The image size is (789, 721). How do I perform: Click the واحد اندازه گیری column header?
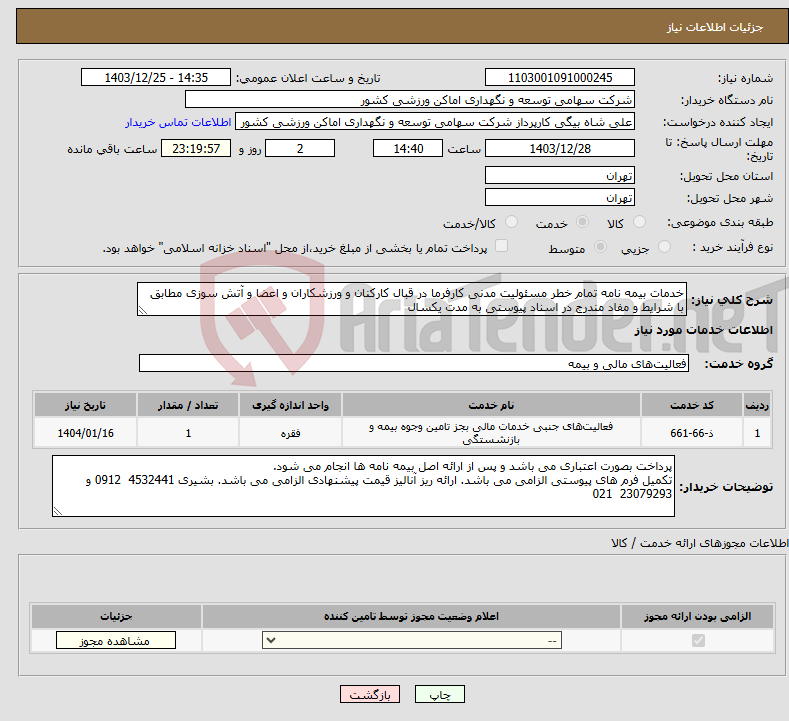[290, 405]
